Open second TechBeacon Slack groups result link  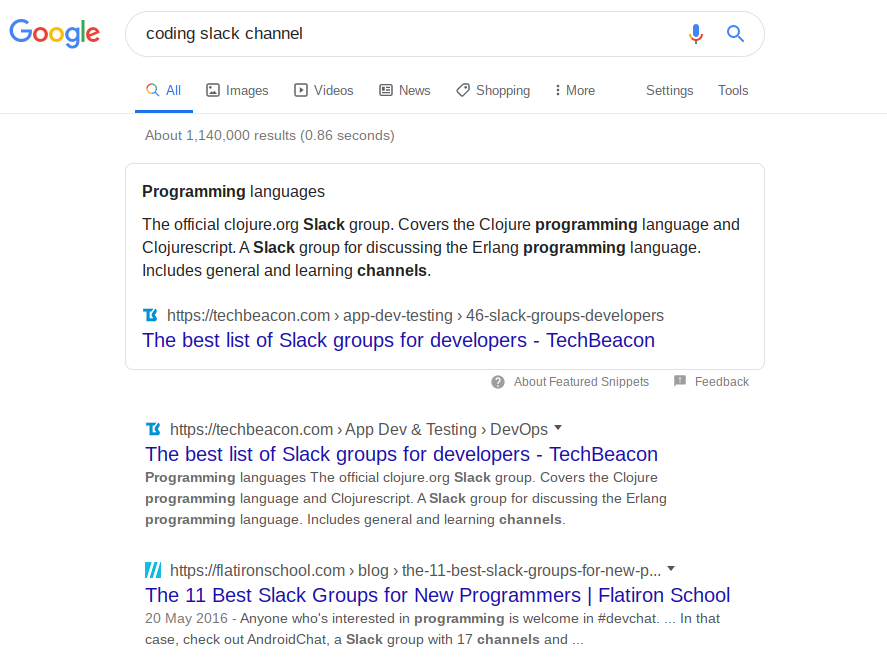(402, 454)
